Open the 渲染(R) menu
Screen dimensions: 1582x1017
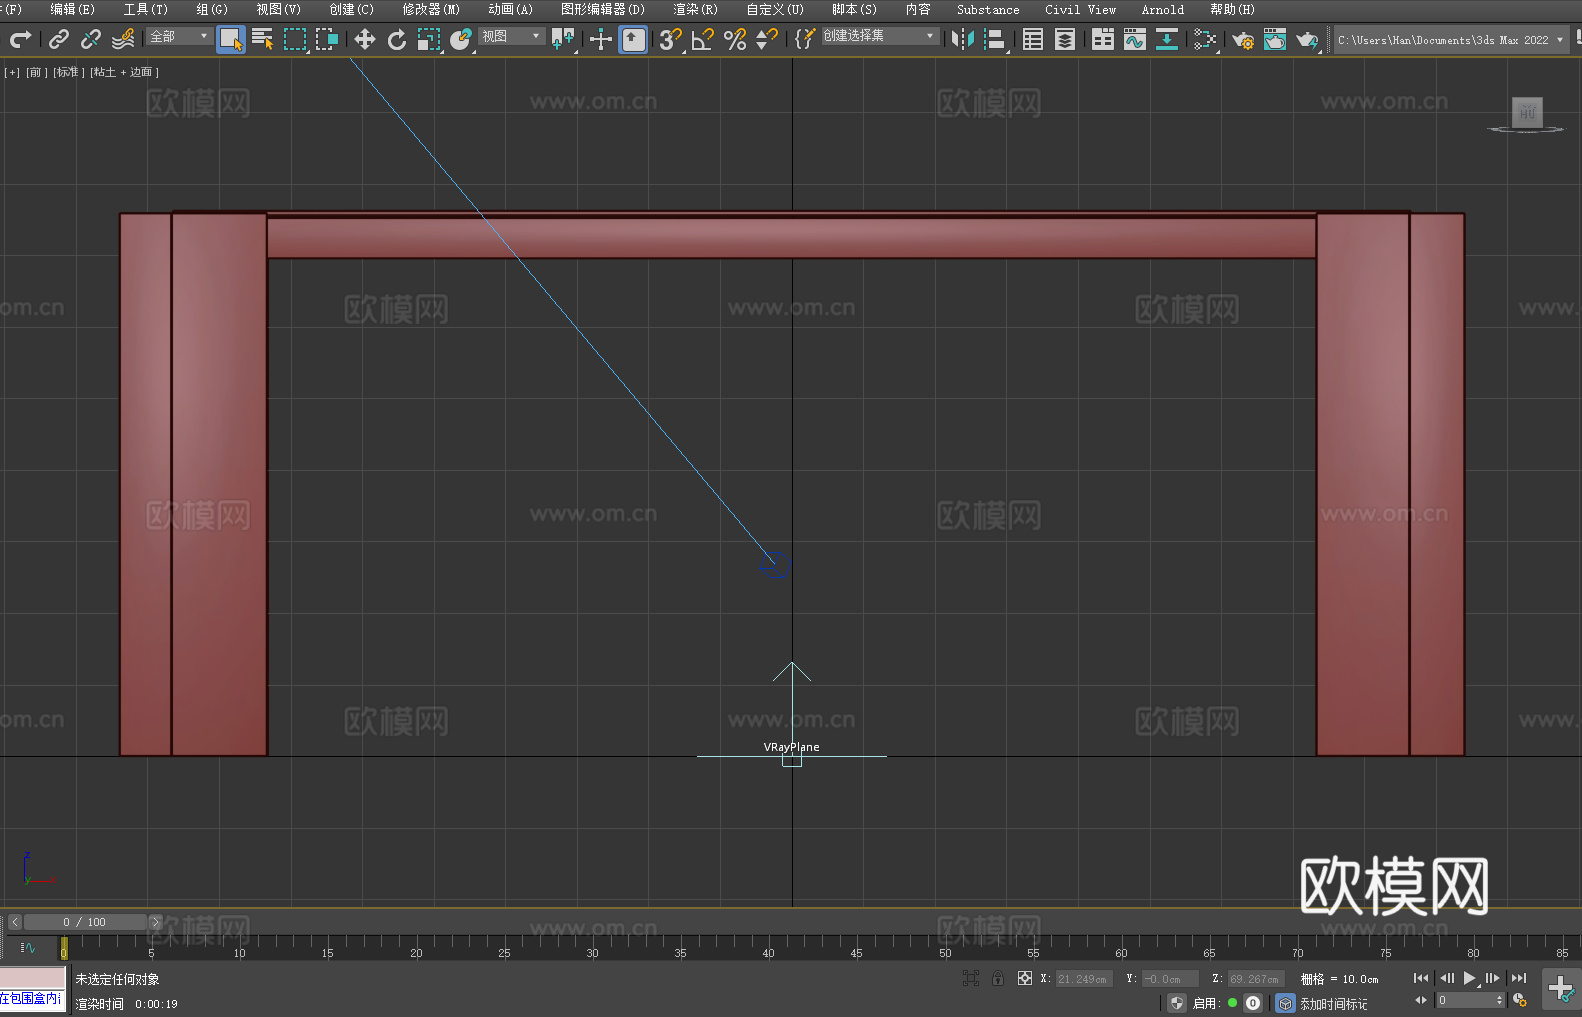pyautogui.click(x=695, y=9)
